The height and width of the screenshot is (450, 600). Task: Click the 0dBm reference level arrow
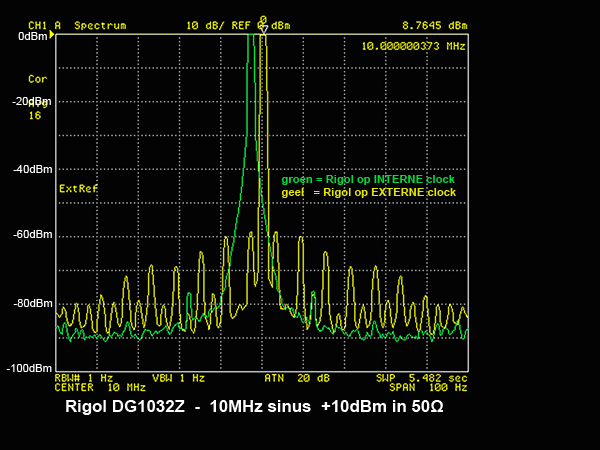52,35
